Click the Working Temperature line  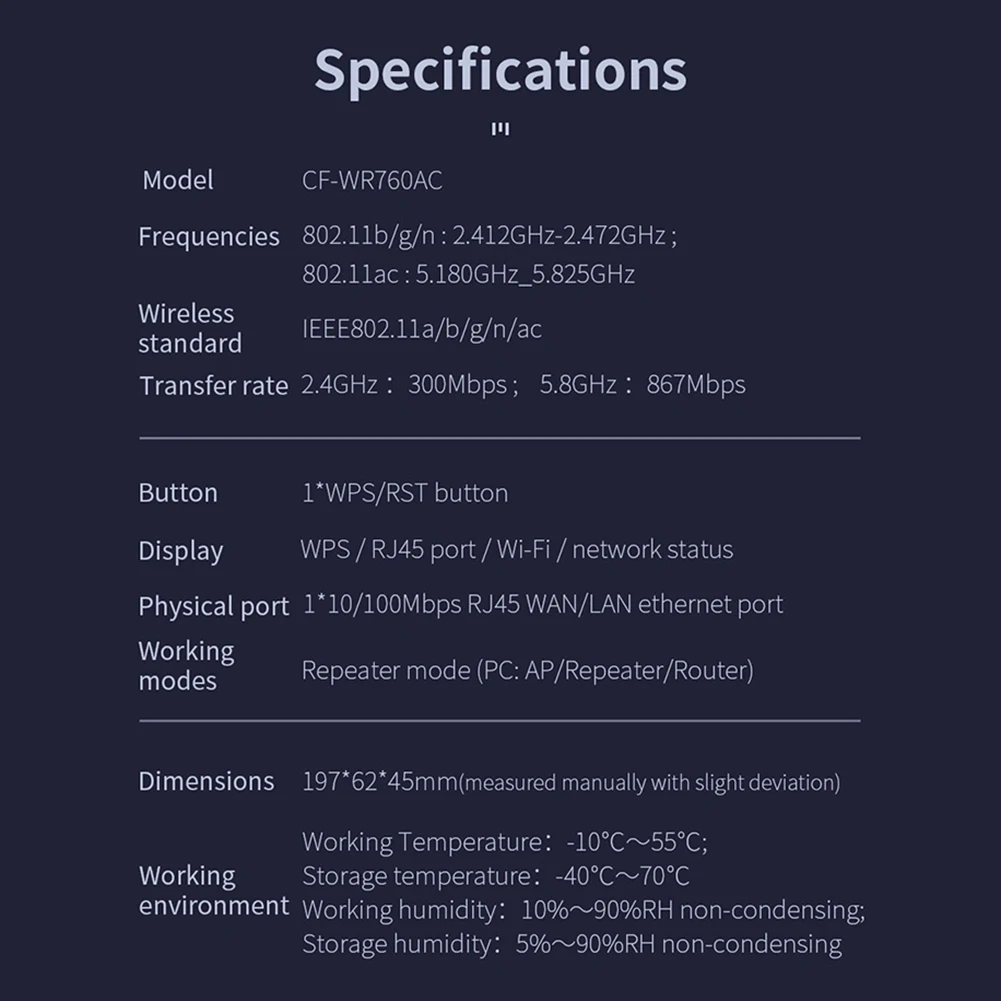pyautogui.click(x=504, y=842)
